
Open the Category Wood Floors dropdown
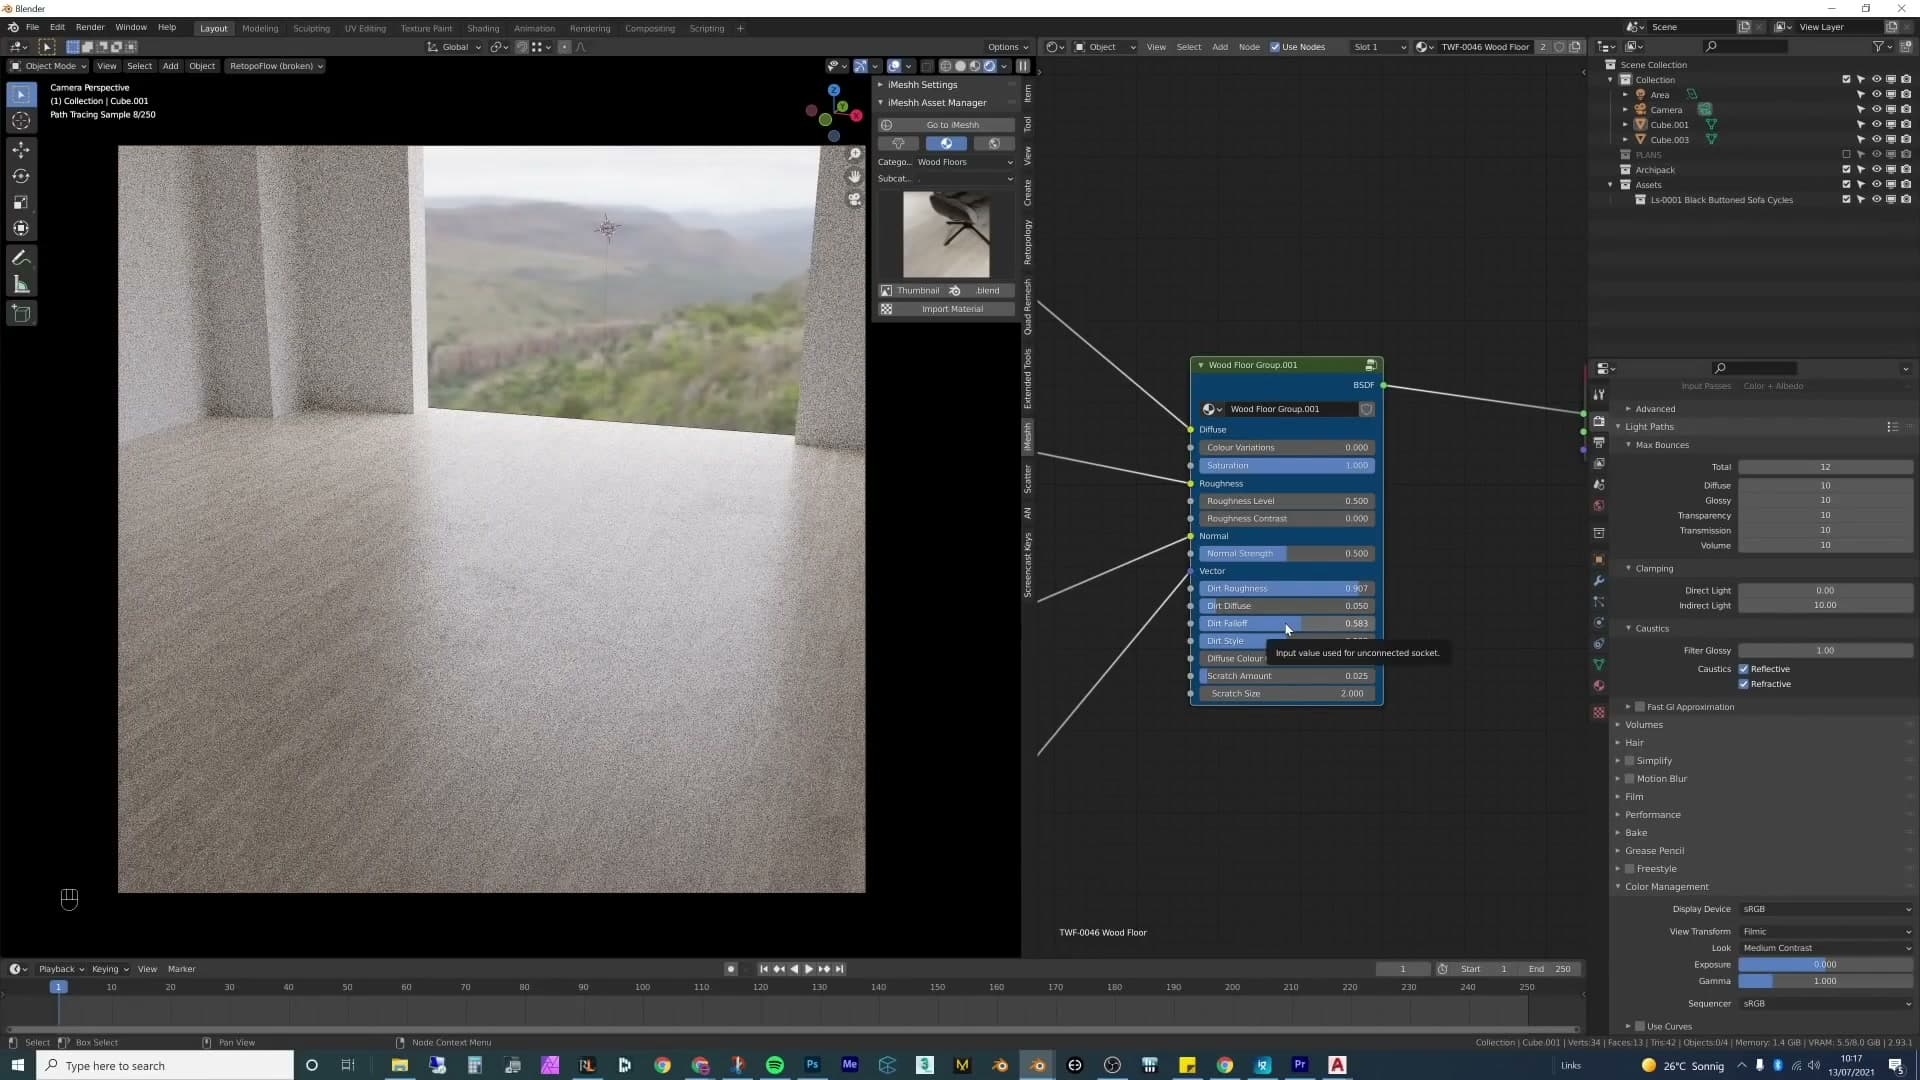(964, 162)
